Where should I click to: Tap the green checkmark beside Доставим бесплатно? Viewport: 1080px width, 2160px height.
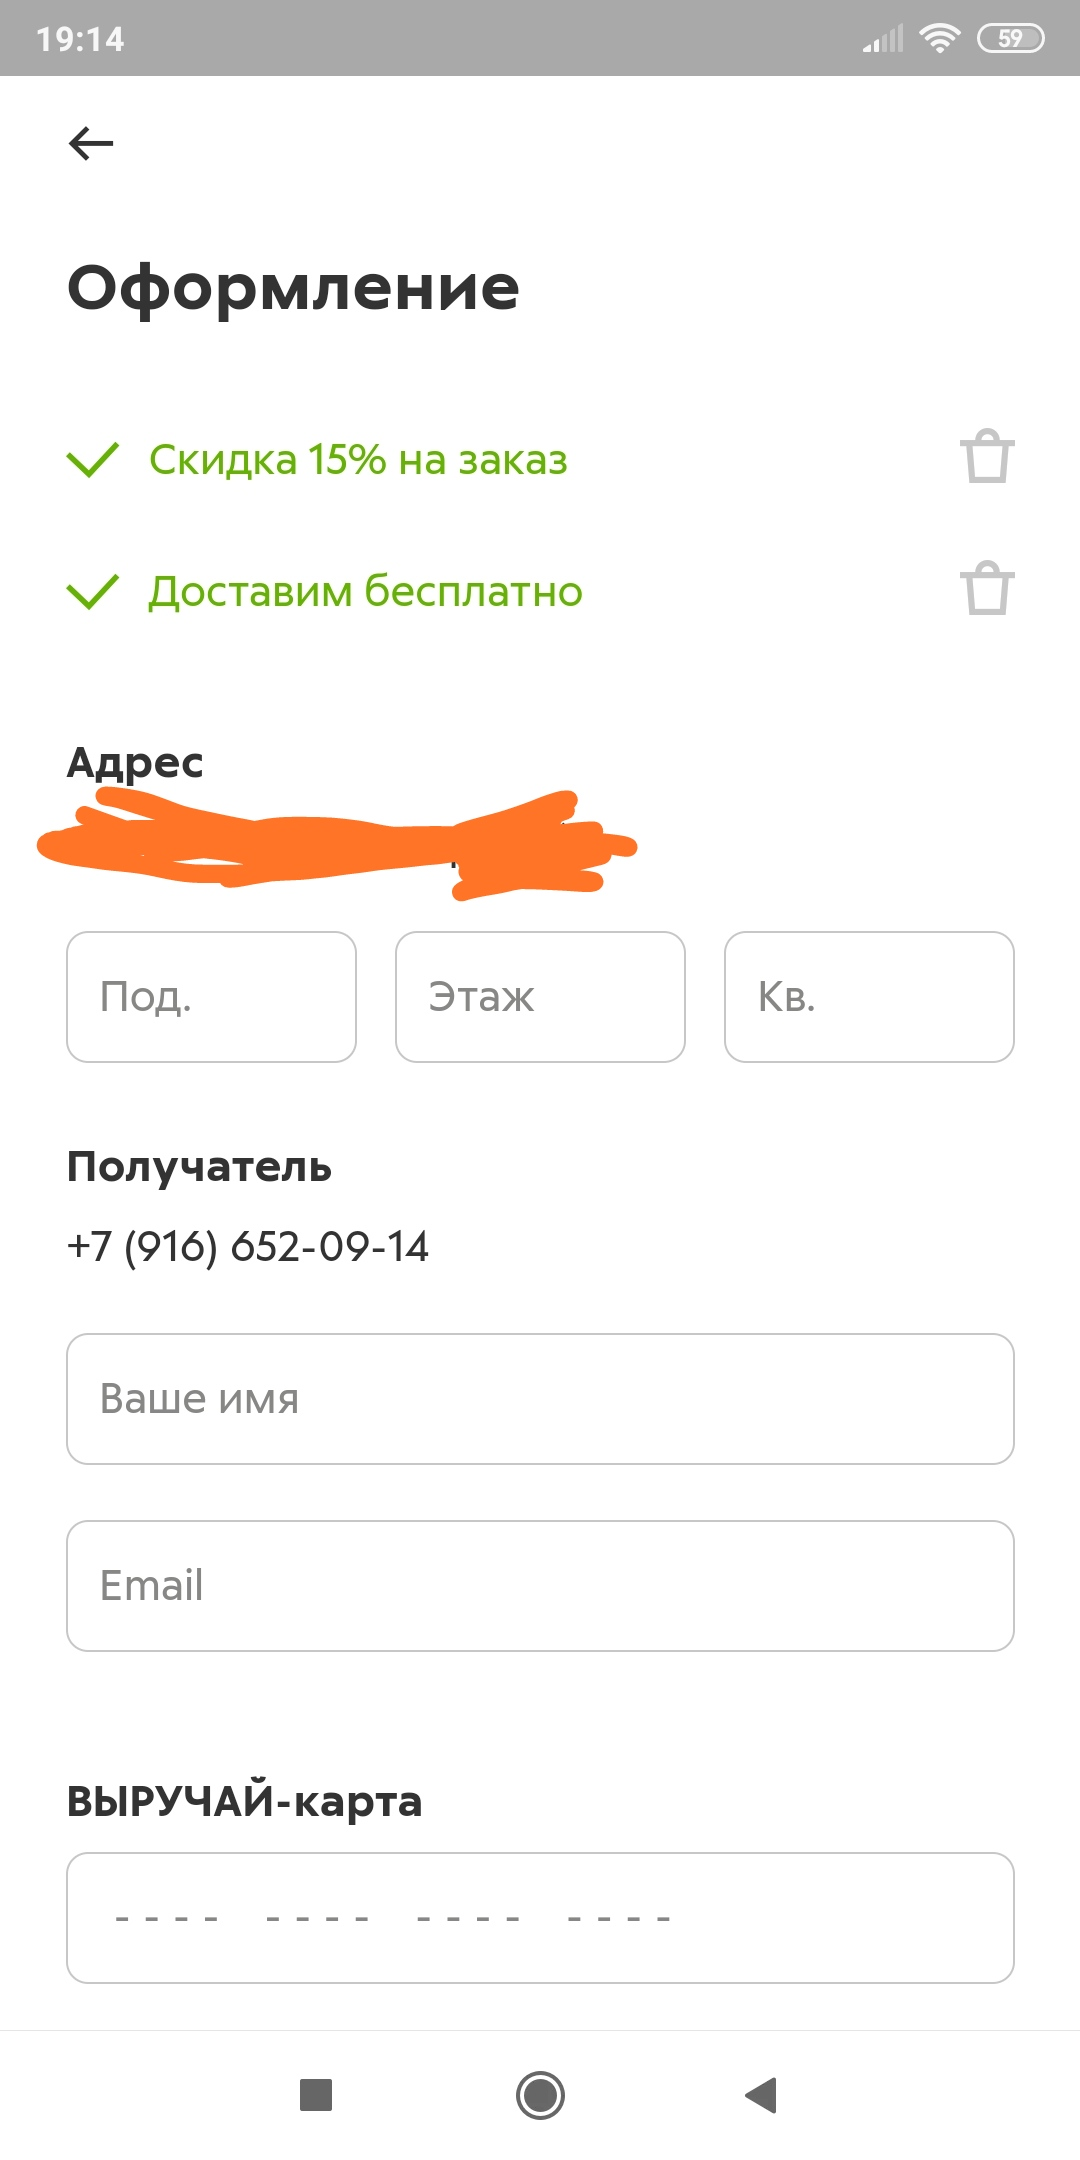point(92,591)
